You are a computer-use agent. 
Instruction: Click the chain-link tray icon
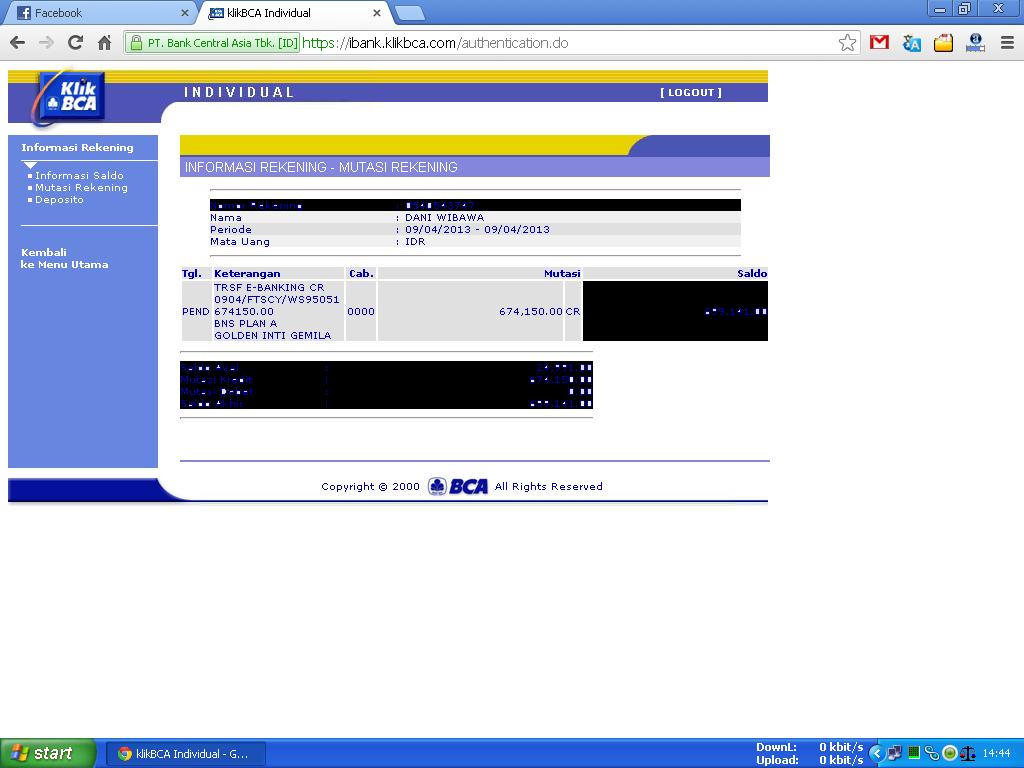pyautogui.click(x=931, y=754)
